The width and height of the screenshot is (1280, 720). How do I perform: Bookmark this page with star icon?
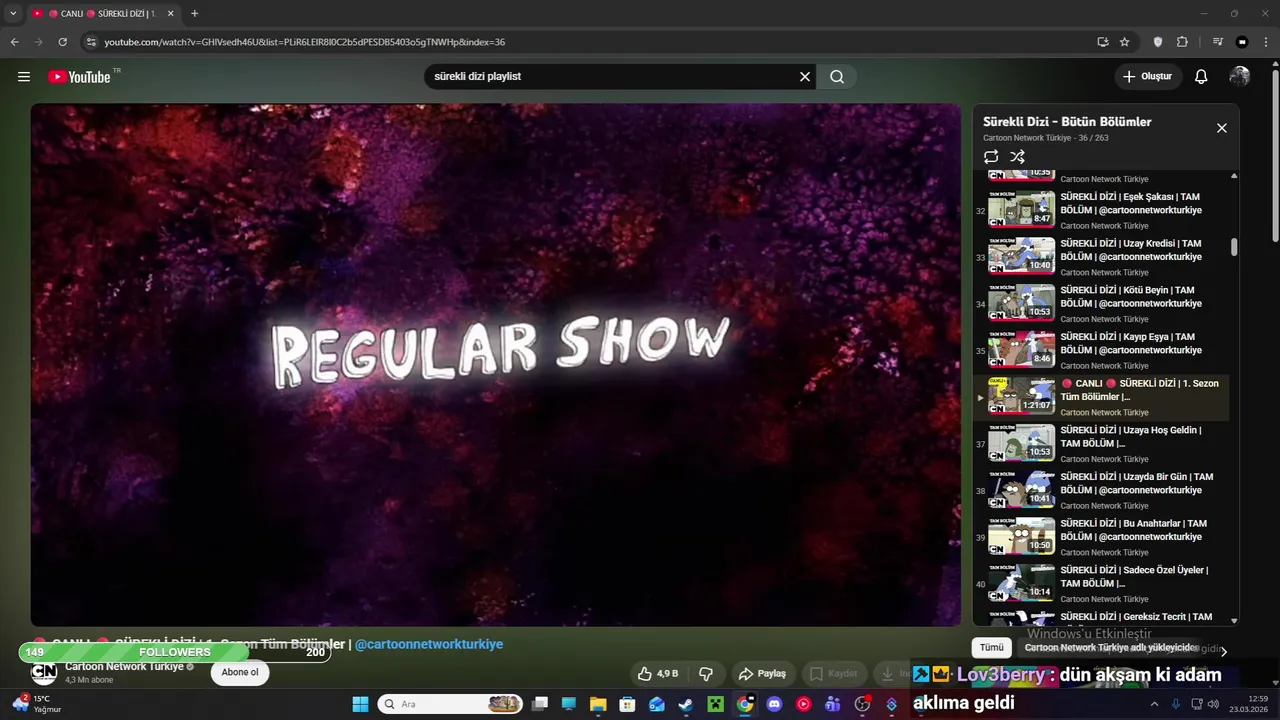coord(1124,42)
